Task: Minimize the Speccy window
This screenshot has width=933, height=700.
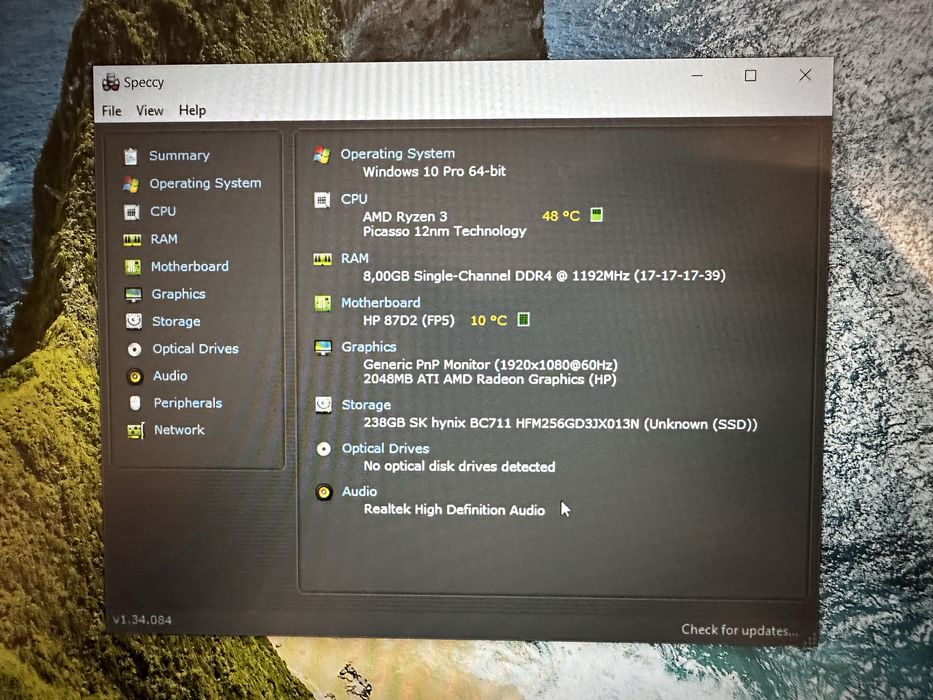Action: [697, 76]
